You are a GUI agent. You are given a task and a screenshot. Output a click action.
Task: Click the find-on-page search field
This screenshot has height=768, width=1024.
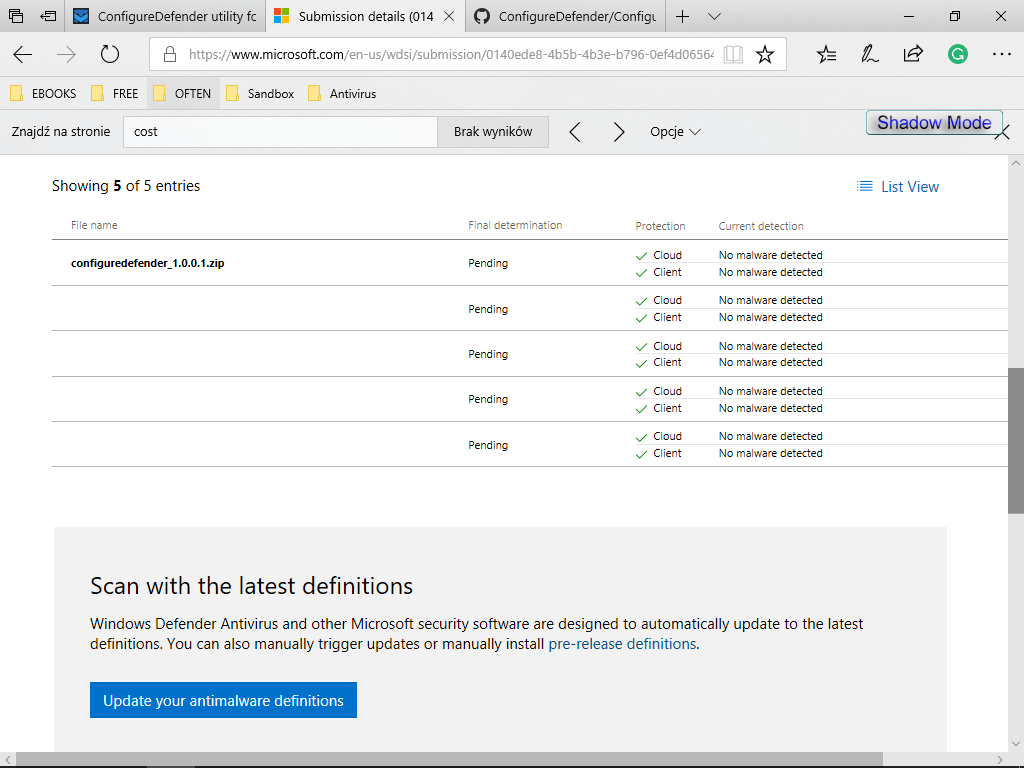click(280, 132)
